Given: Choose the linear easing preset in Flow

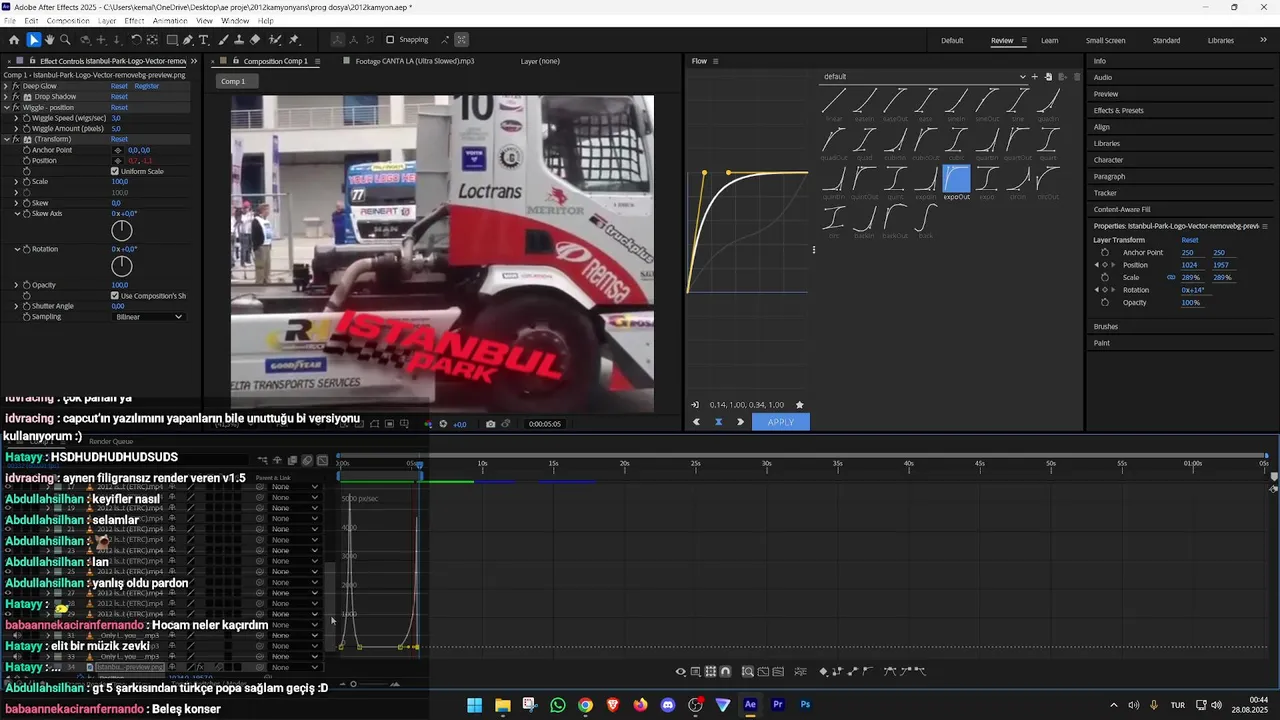Looking at the screenshot, I should [834, 104].
